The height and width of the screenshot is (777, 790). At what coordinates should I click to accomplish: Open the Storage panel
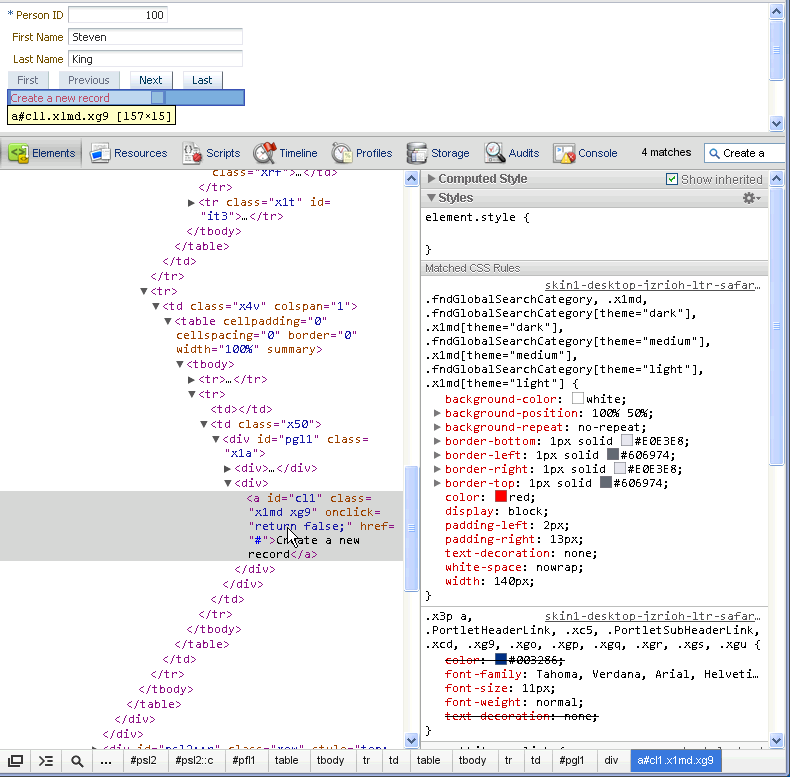(x=438, y=153)
